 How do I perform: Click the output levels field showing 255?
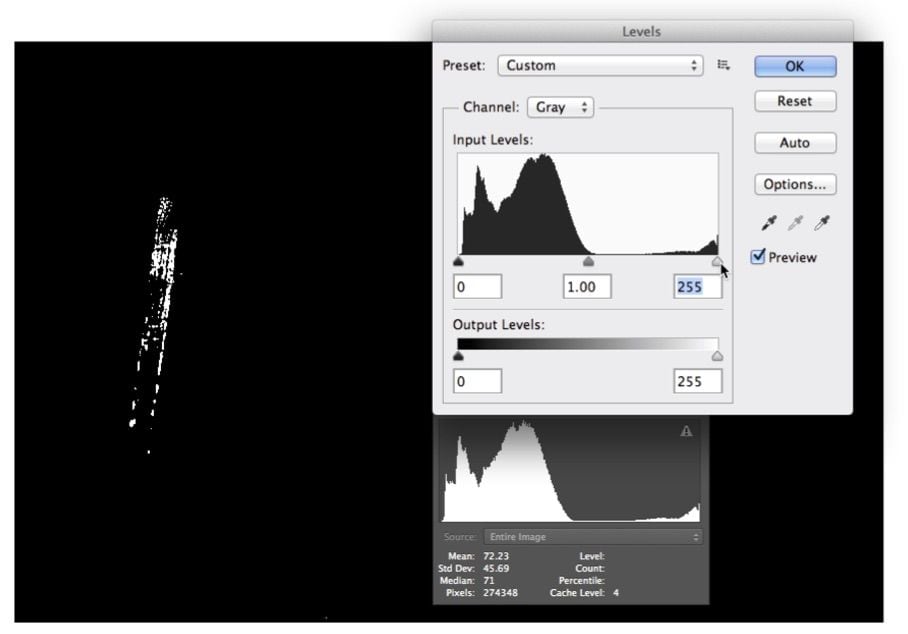(x=697, y=381)
